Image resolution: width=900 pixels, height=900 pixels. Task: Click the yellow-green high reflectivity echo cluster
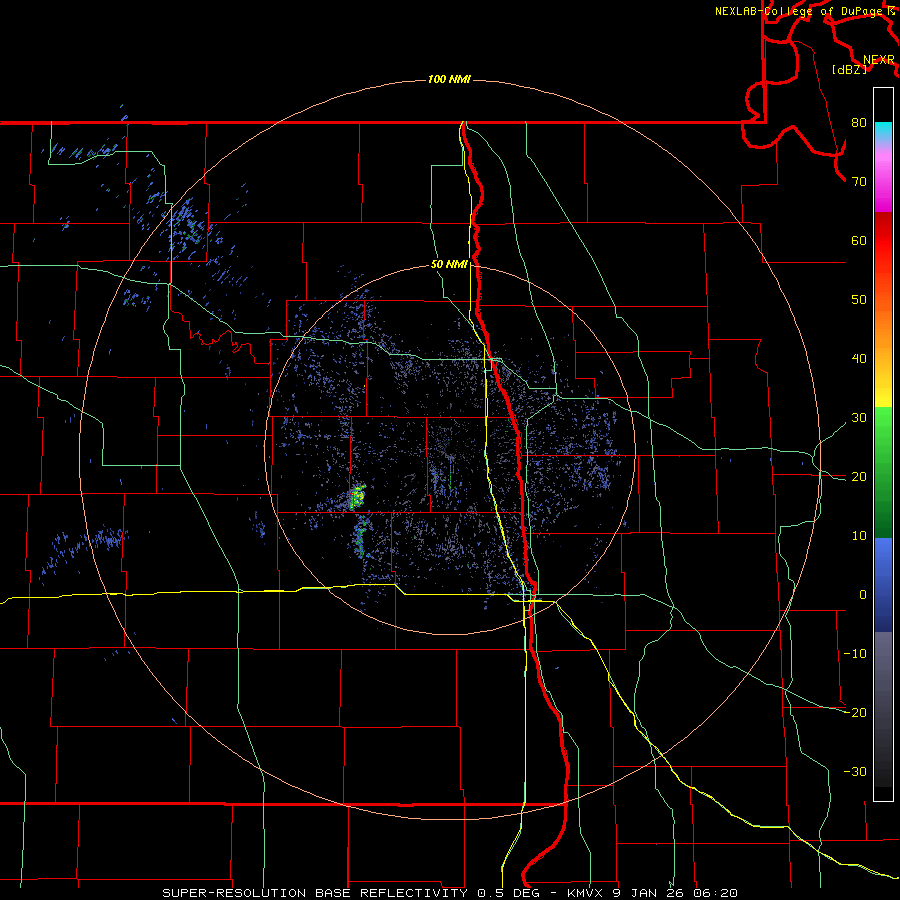coord(358,496)
